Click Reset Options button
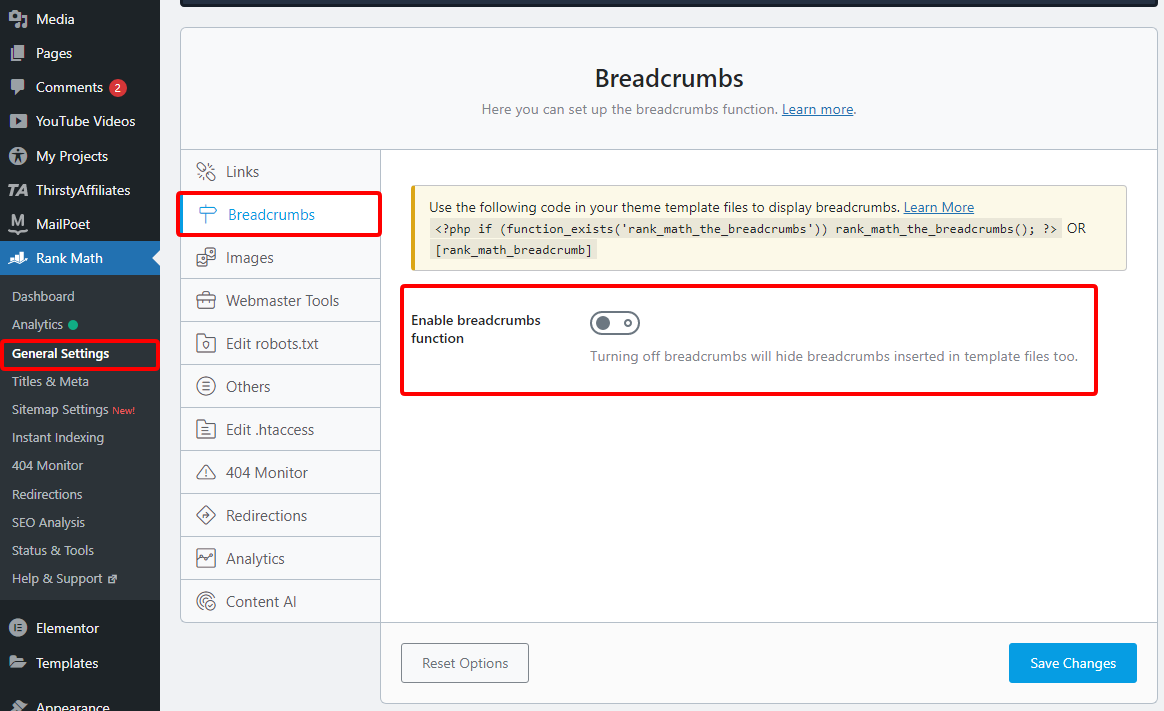The height and width of the screenshot is (711, 1164). [465, 663]
